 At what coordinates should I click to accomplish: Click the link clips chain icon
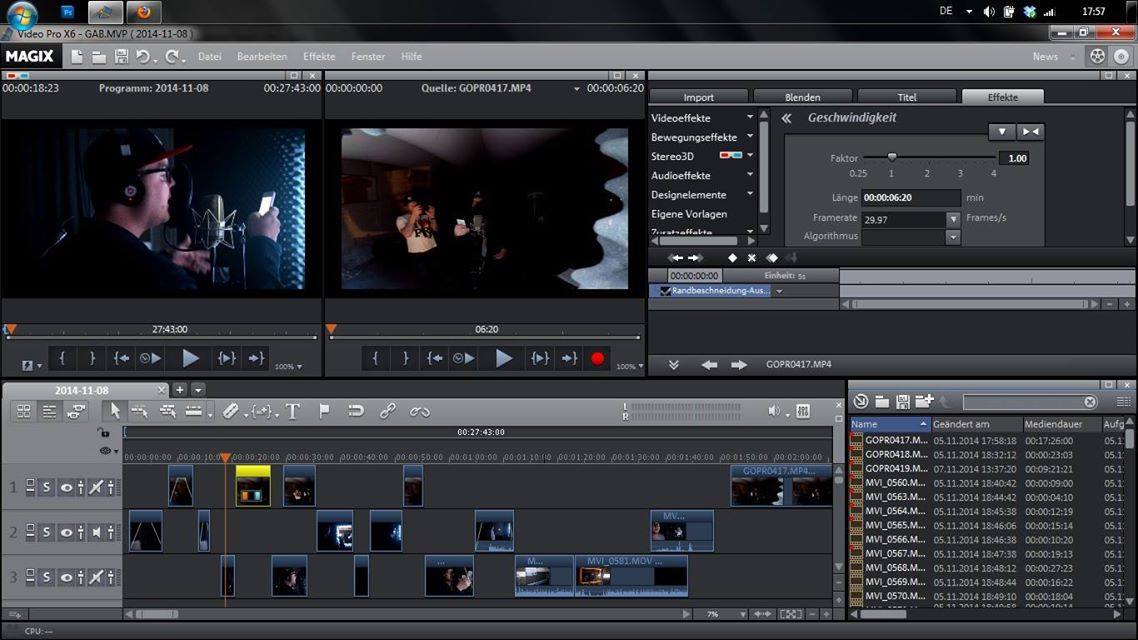point(387,411)
